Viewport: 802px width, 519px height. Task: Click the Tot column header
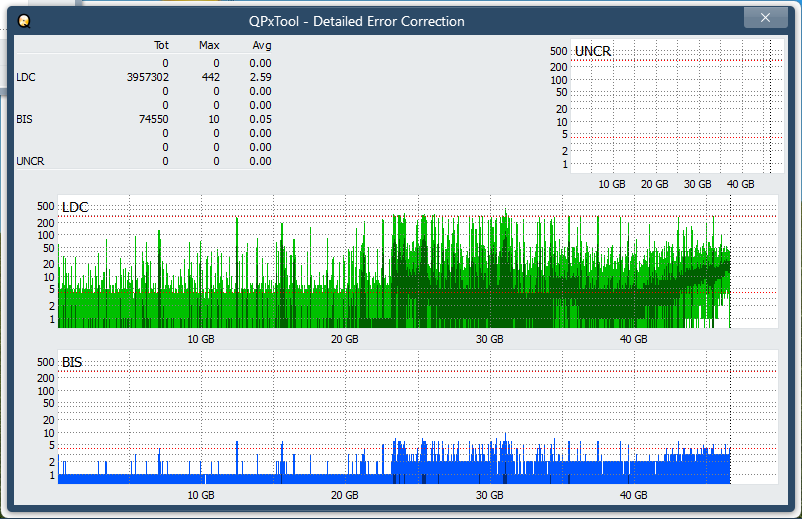click(x=161, y=45)
